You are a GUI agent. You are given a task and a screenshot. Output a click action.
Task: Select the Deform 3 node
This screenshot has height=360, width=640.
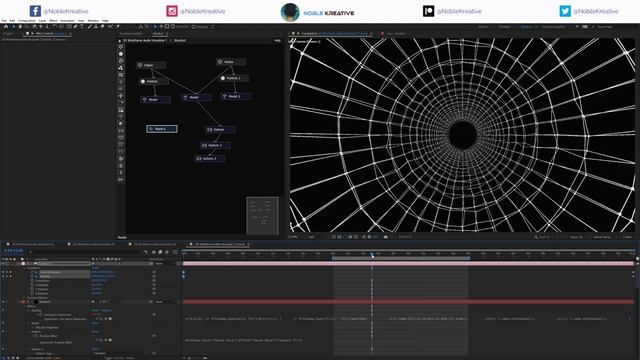[x=209, y=158]
